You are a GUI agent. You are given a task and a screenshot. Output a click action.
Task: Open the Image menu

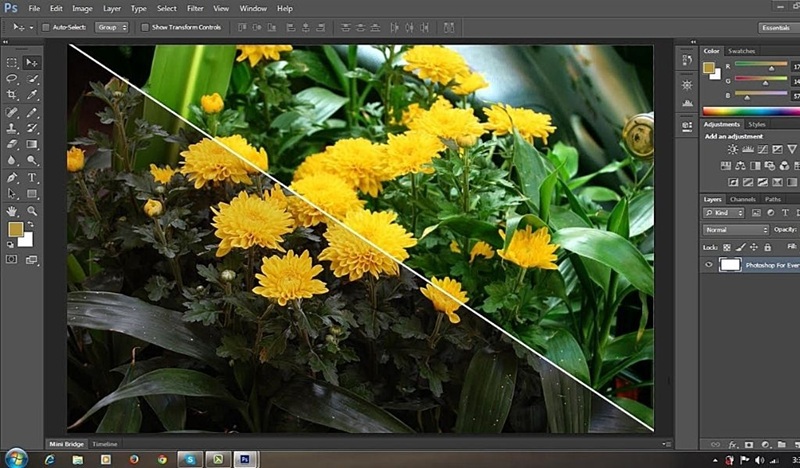point(82,9)
